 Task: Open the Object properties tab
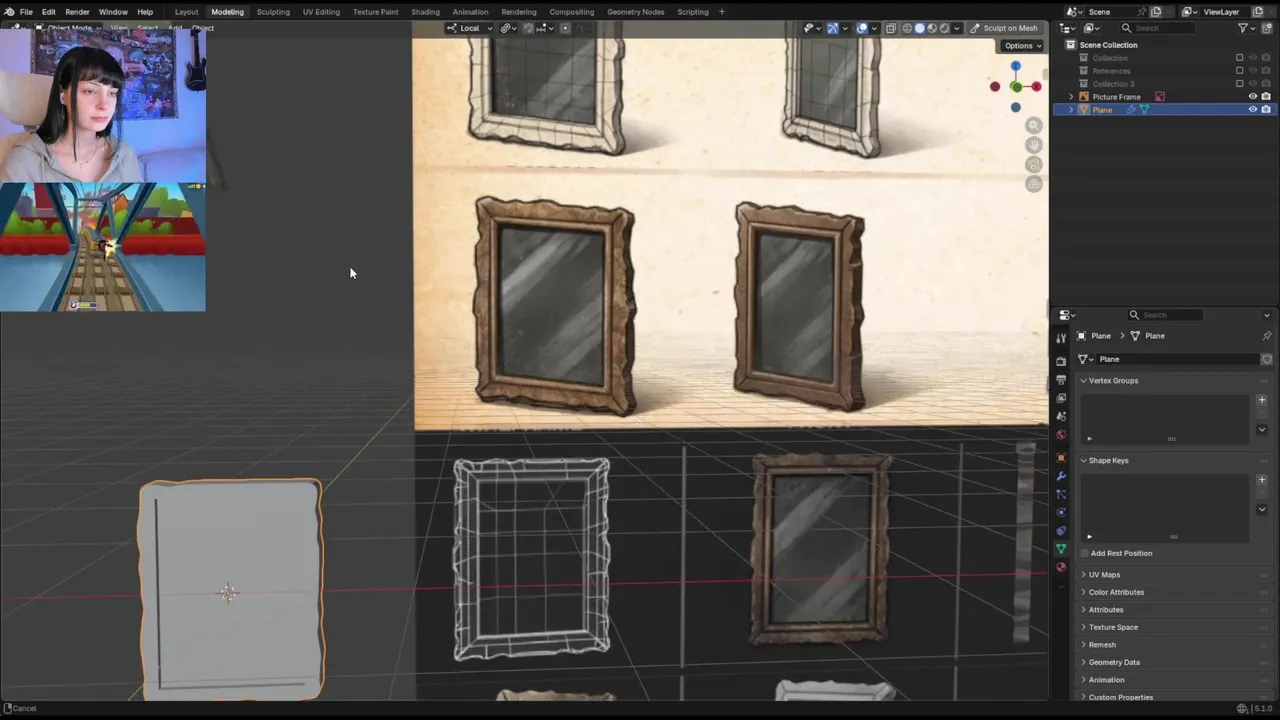pyautogui.click(x=1061, y=458)
